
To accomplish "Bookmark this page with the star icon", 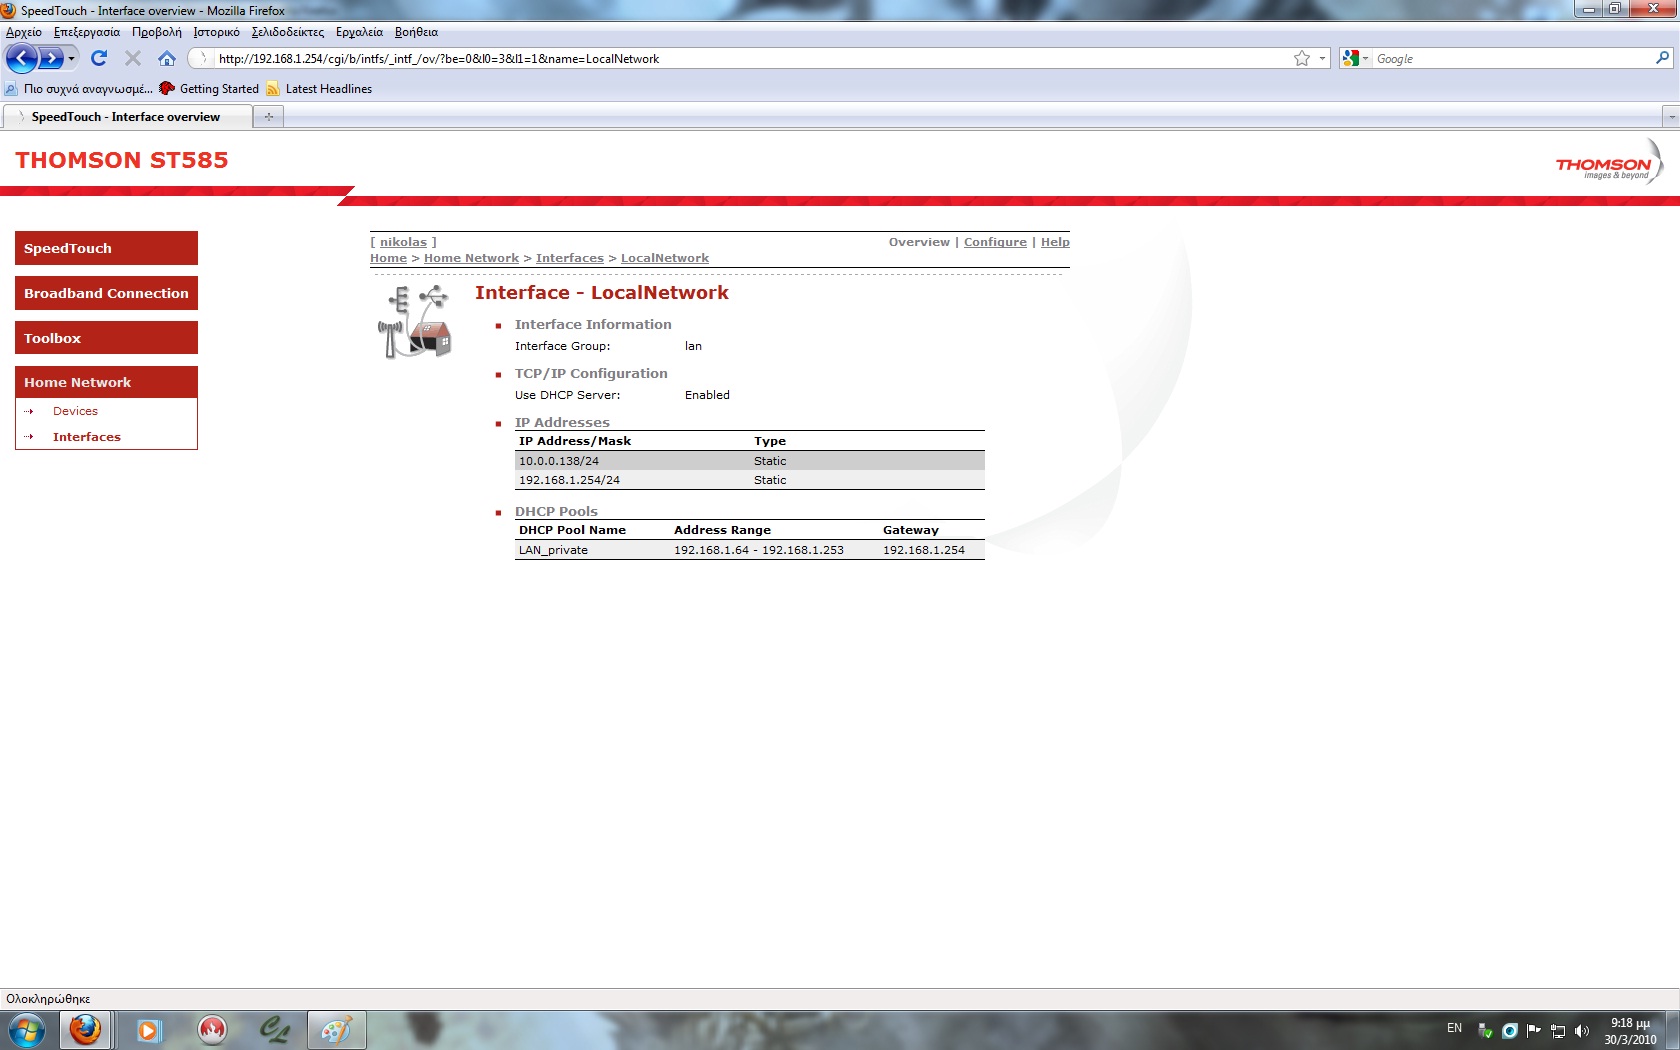I will click(1302, 59).
